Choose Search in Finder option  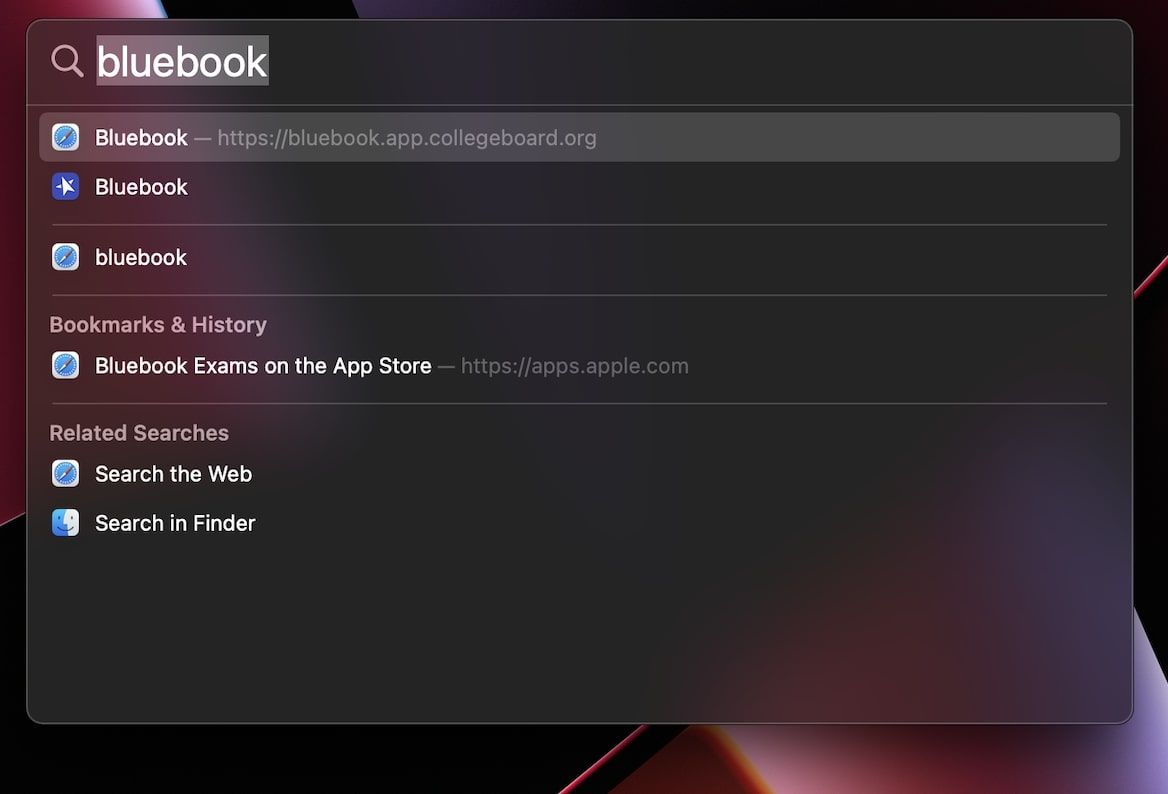174,522
